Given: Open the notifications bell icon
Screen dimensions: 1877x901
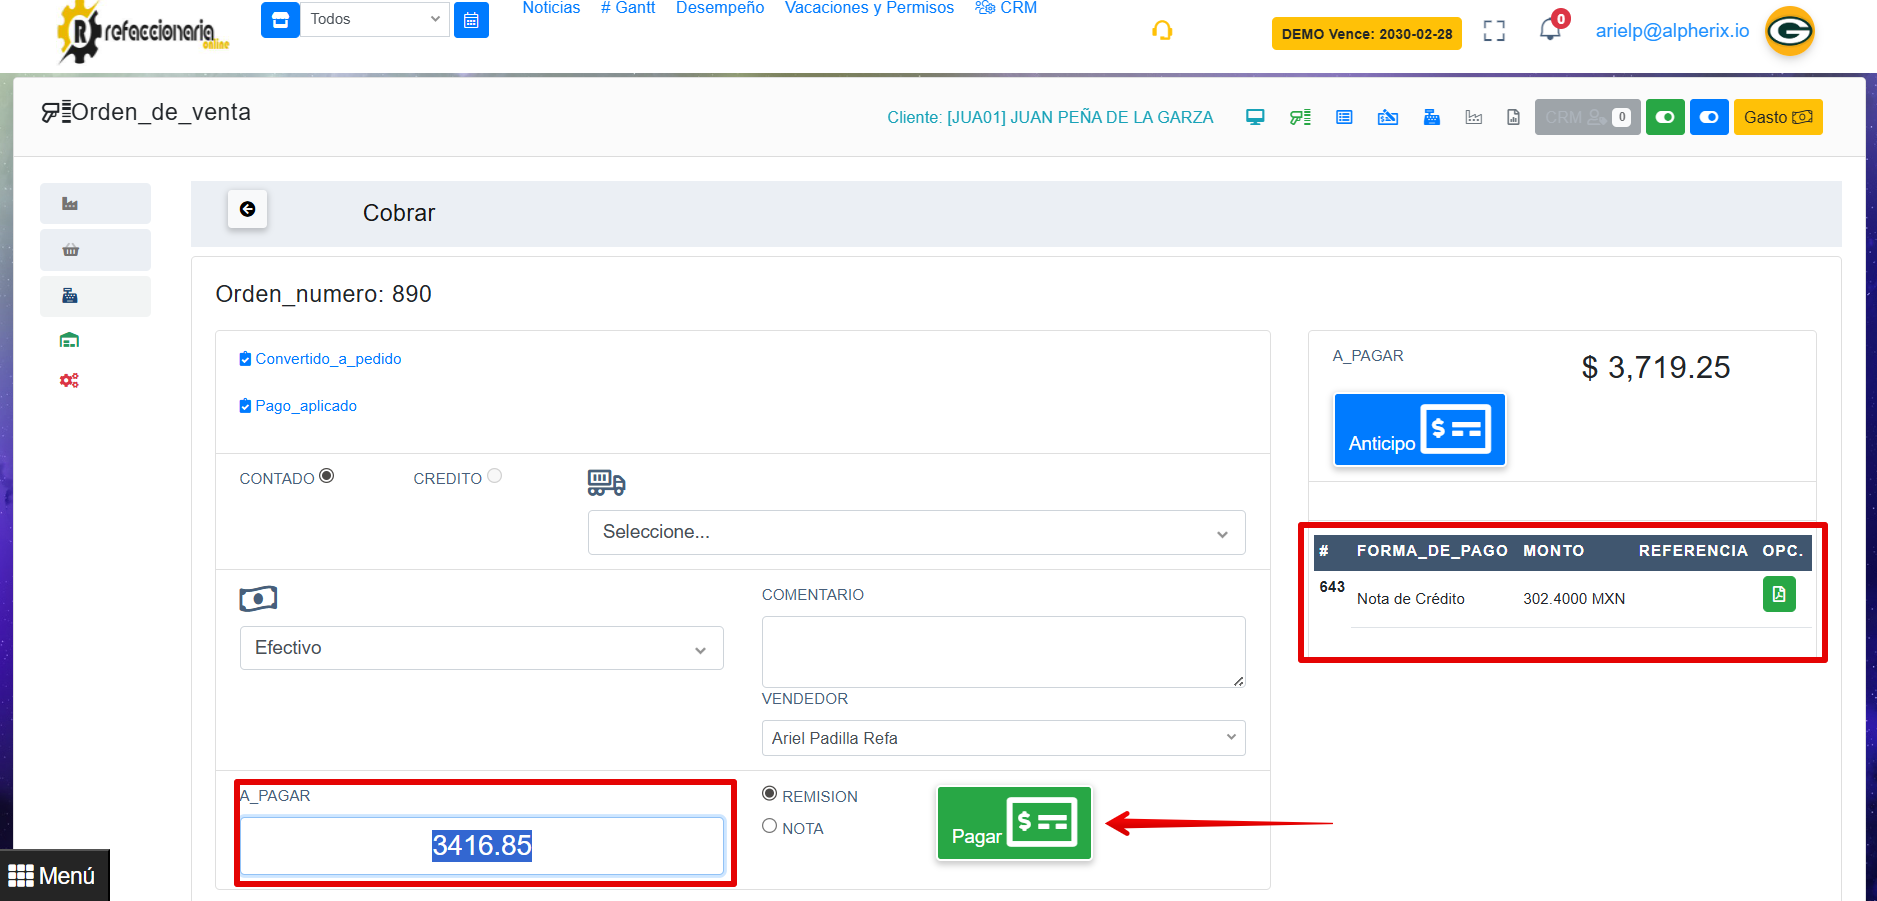Looking at the screenshot, I should (x=1549, y=30).
